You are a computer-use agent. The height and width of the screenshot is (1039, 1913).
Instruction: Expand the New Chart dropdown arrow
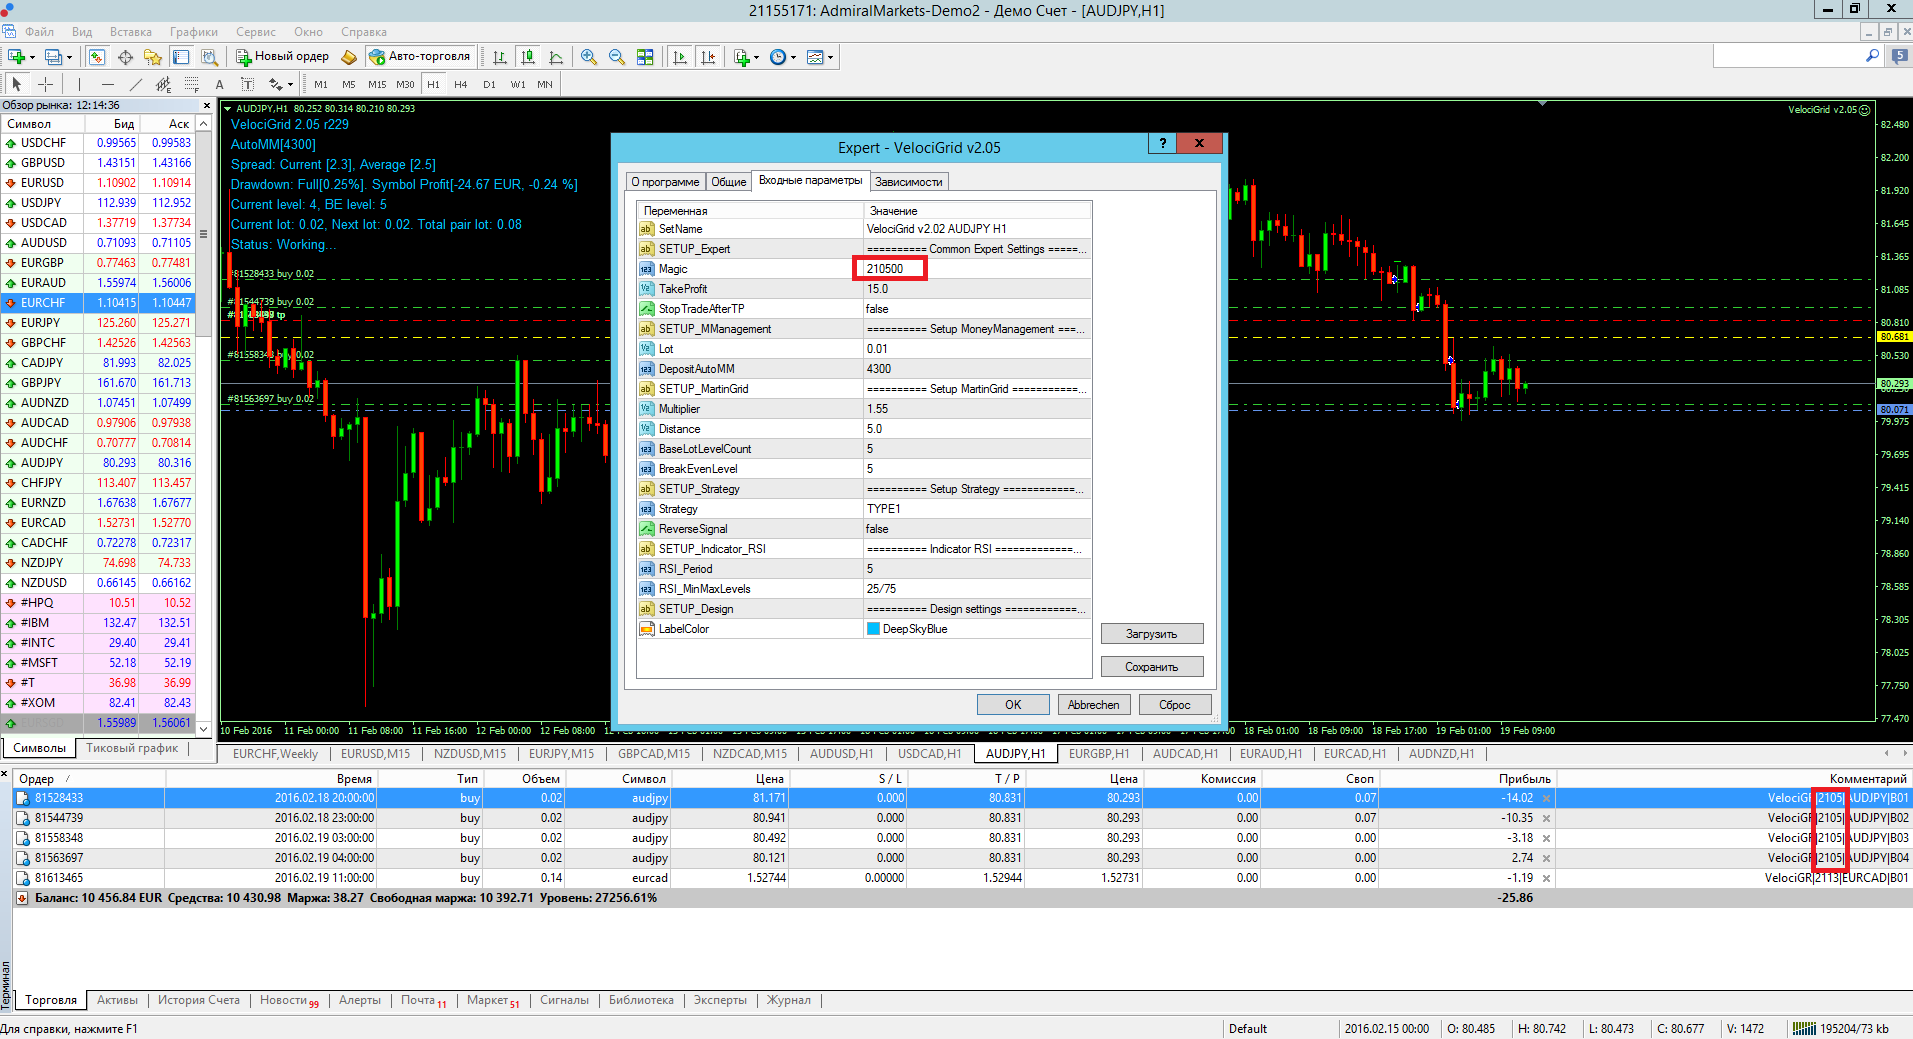(32, 57)
